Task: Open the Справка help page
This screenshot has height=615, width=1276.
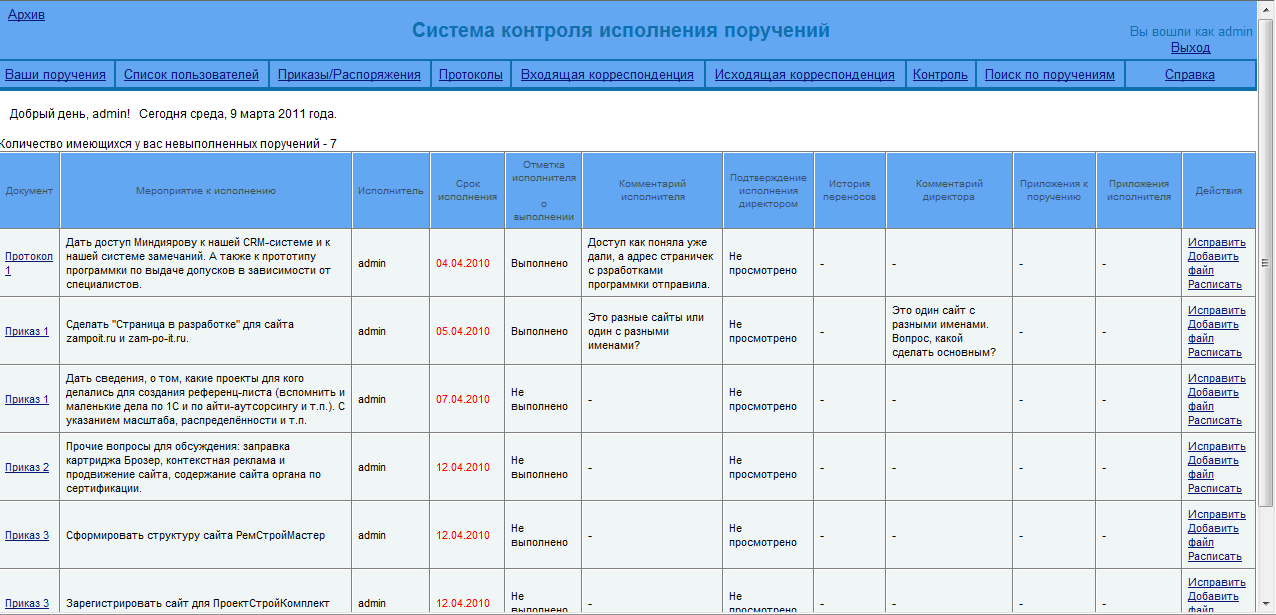Action: [1189, 74]
